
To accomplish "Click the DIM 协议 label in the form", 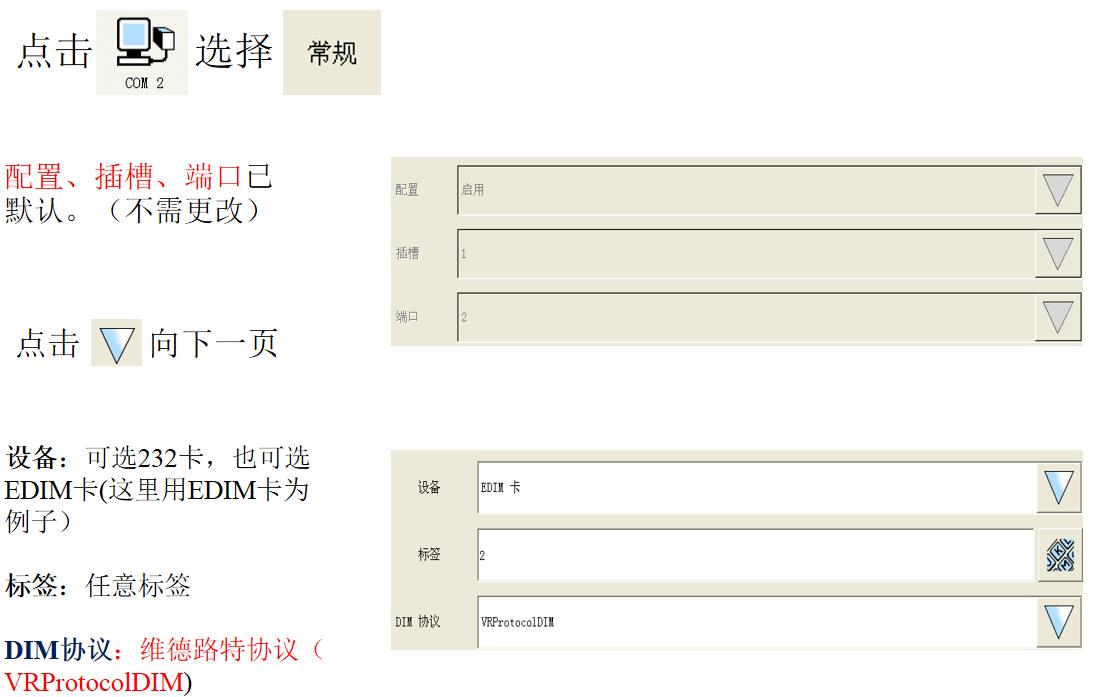I will pyautogui.click(x=418, y=622).
